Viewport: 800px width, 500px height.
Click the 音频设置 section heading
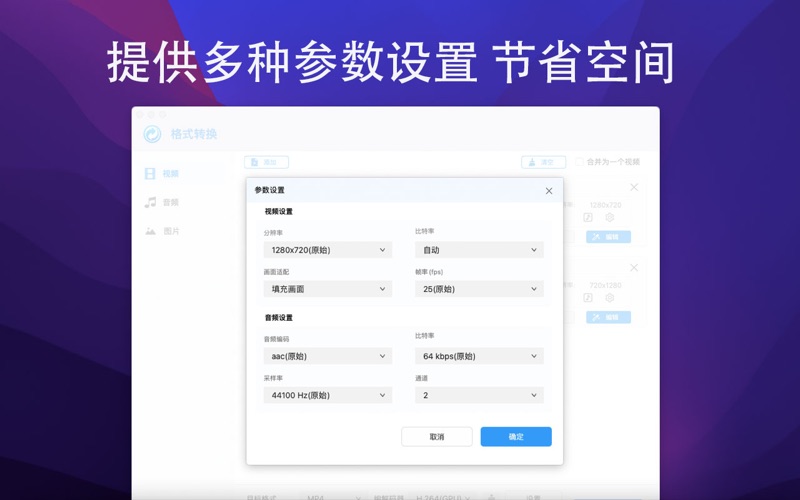pos(279,317)
